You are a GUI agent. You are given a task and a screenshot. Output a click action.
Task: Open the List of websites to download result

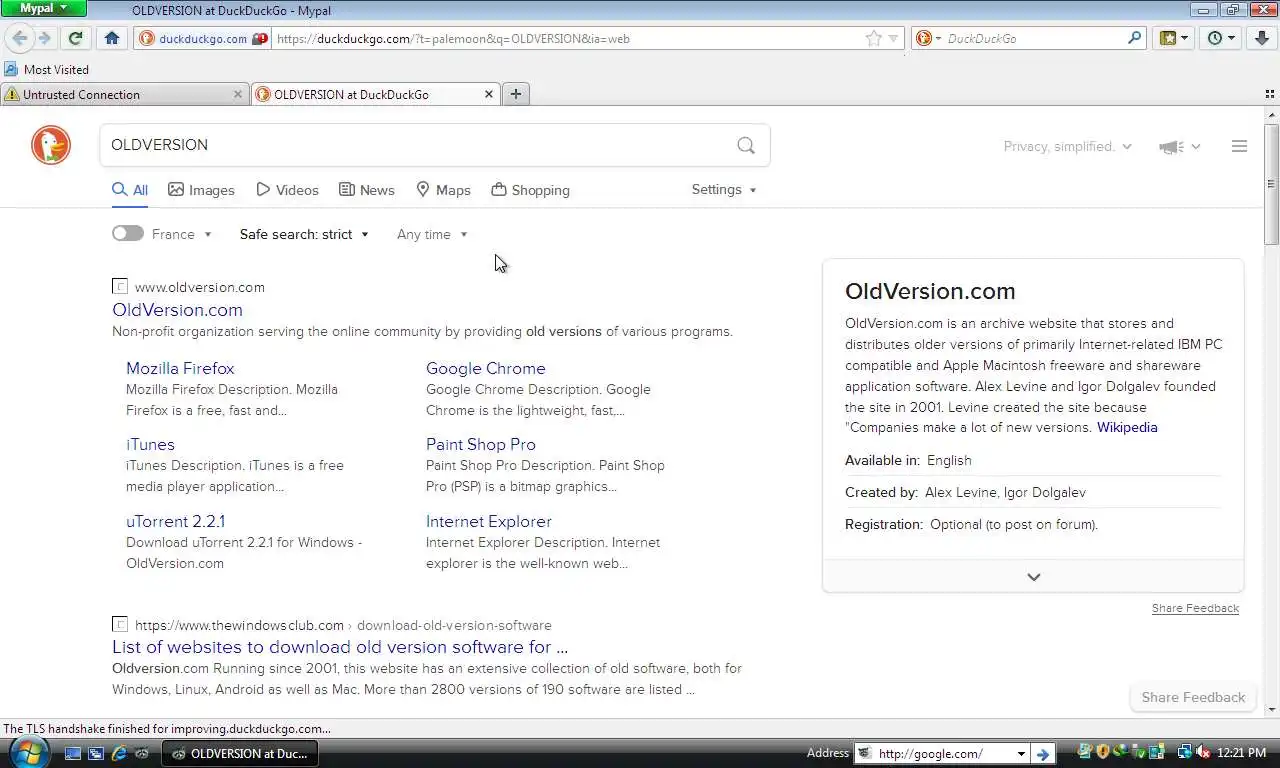click(x=340, y=647)
